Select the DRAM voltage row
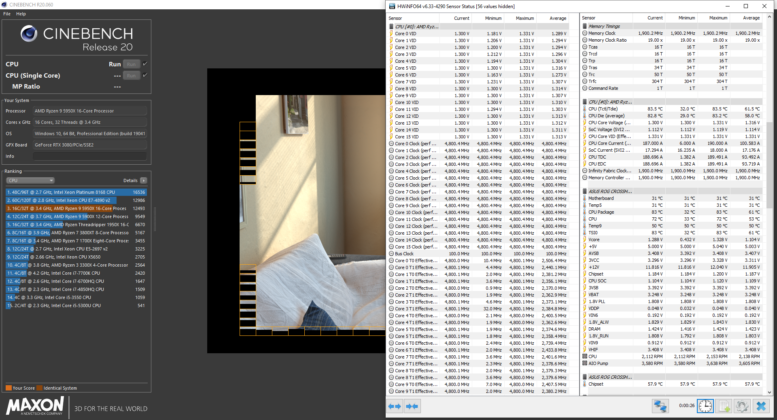The width and height of the screenshot is (777, 420). pyautogui.click(x=672, y=329)
